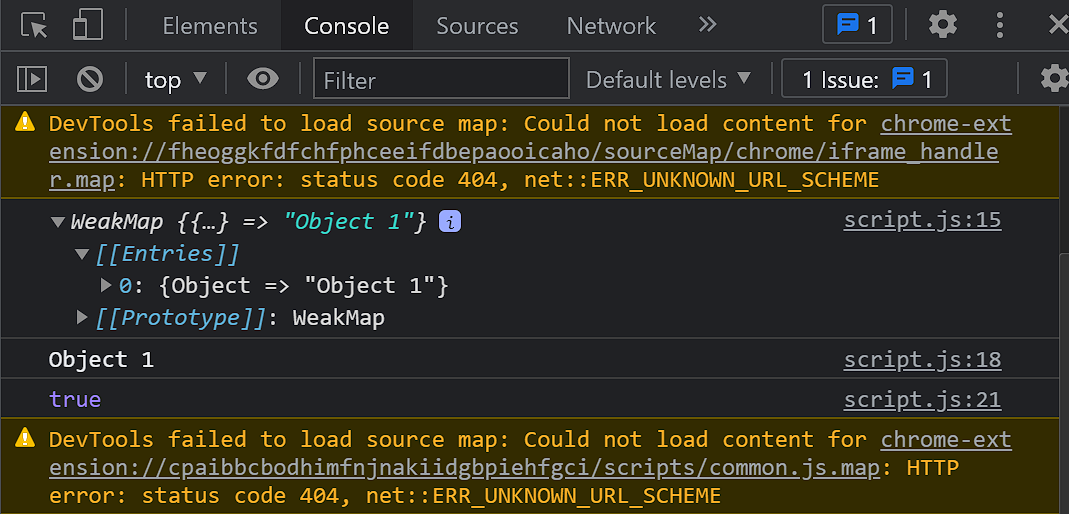Click the eye icon to create live expression

point(262,79)
